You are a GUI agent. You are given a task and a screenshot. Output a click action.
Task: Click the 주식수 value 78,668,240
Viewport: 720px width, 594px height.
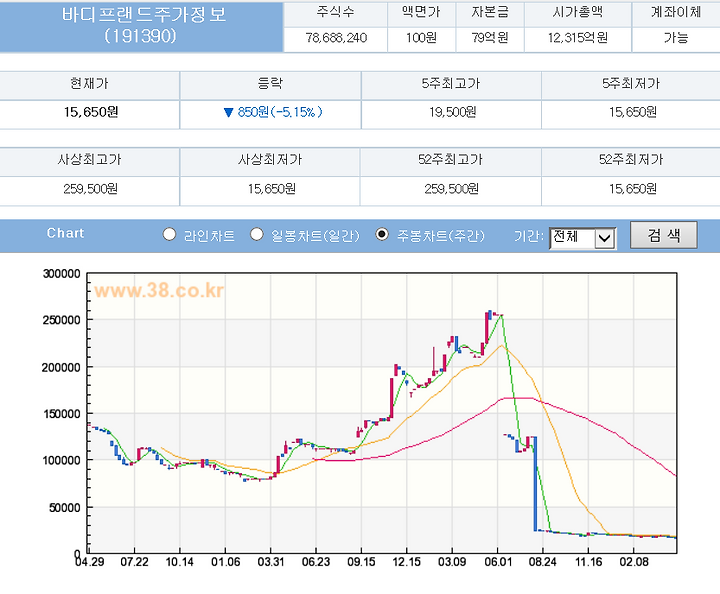pos(336,38)
